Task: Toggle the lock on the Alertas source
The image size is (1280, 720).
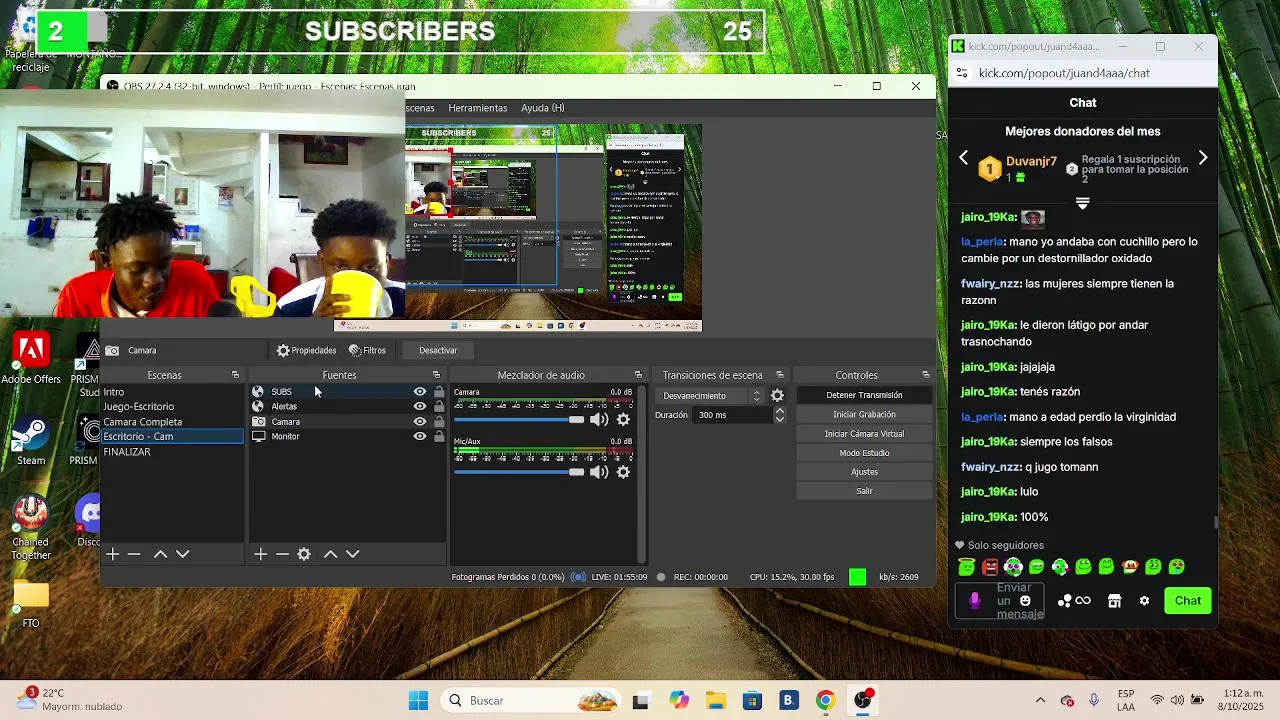Action: (x=439, y=407)
